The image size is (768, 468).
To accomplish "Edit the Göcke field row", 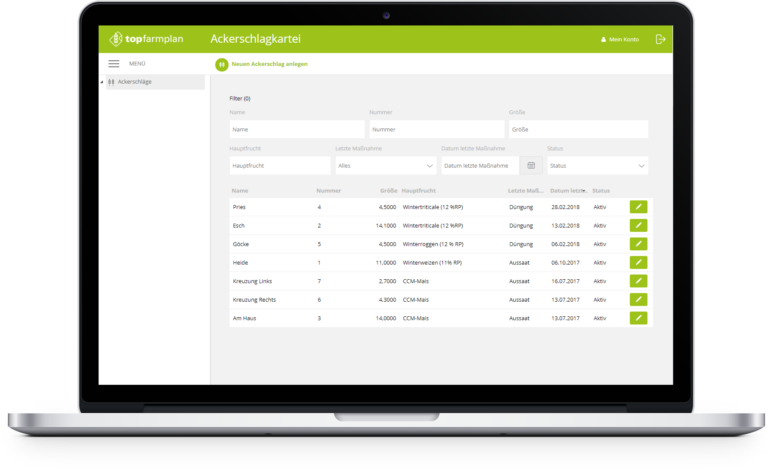I will click(638, 244).
